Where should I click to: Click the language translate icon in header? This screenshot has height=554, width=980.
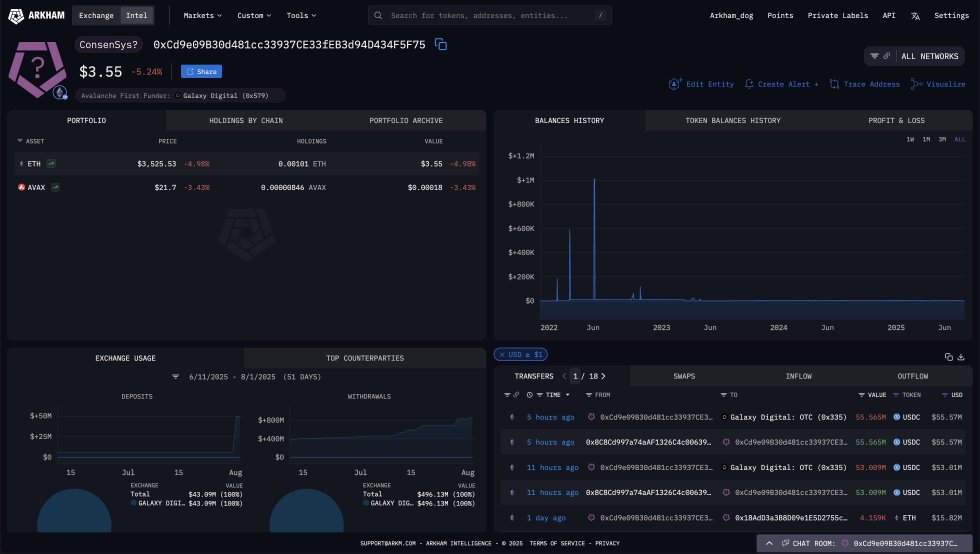click(916, 16)
